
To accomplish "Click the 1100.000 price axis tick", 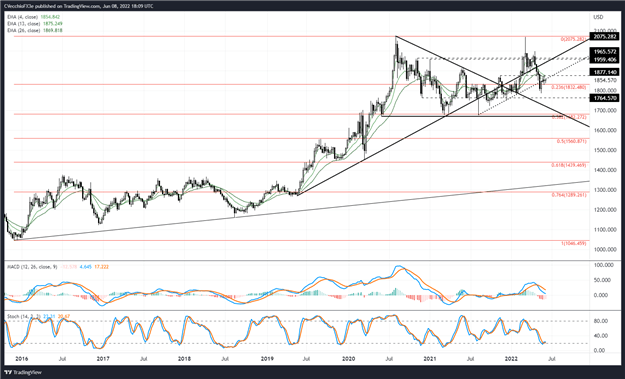I will tap(605, 230).
